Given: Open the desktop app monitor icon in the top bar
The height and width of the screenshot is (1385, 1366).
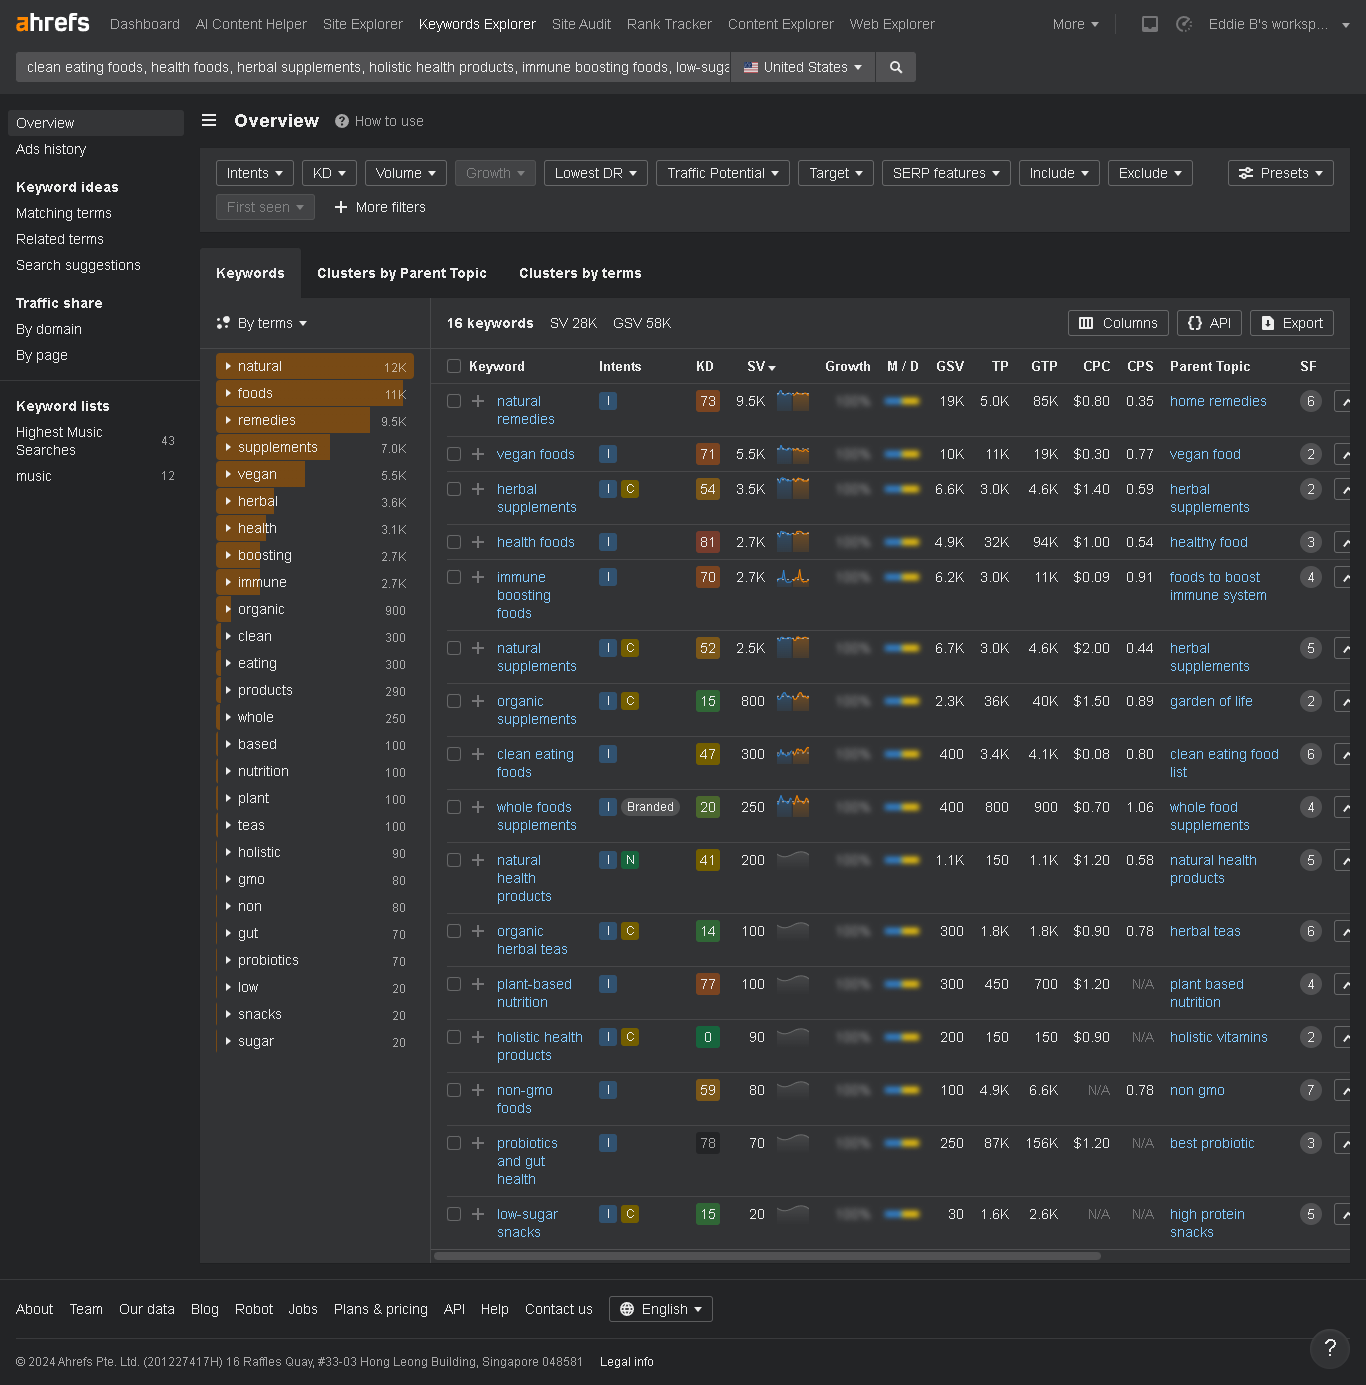Looking at the screenshot, I should click(1150, 24).
